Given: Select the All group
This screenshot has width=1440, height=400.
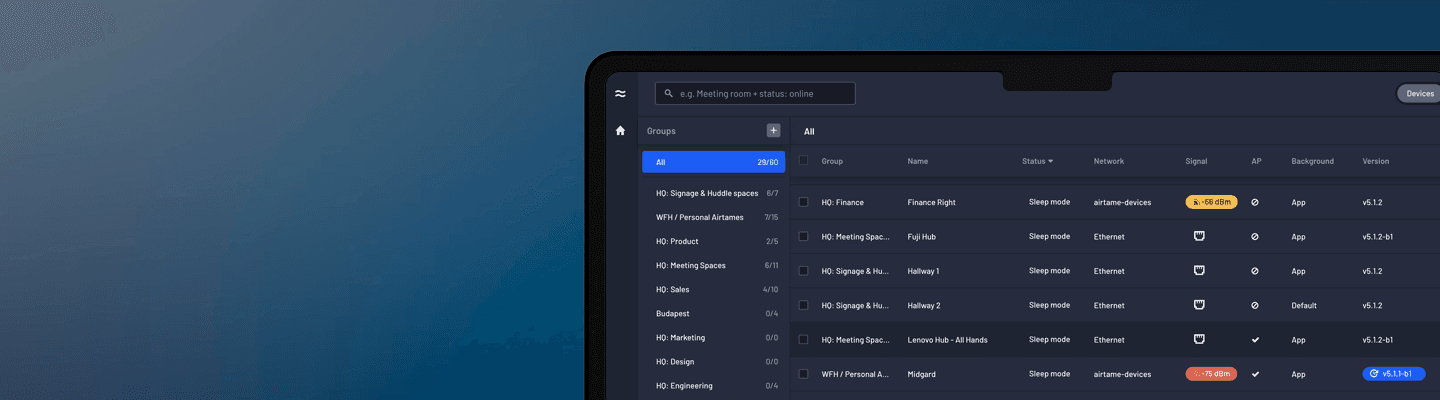Looking at the screenshot, I should pos(713,162).
